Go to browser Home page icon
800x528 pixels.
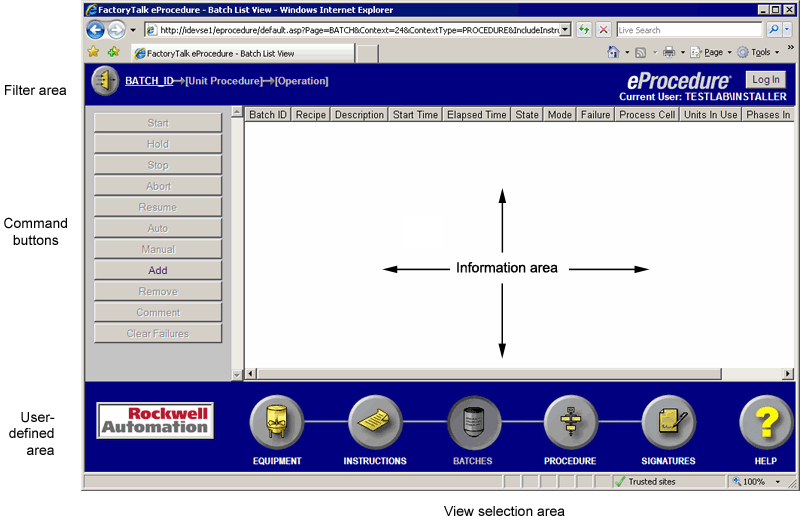click(613, 52)
